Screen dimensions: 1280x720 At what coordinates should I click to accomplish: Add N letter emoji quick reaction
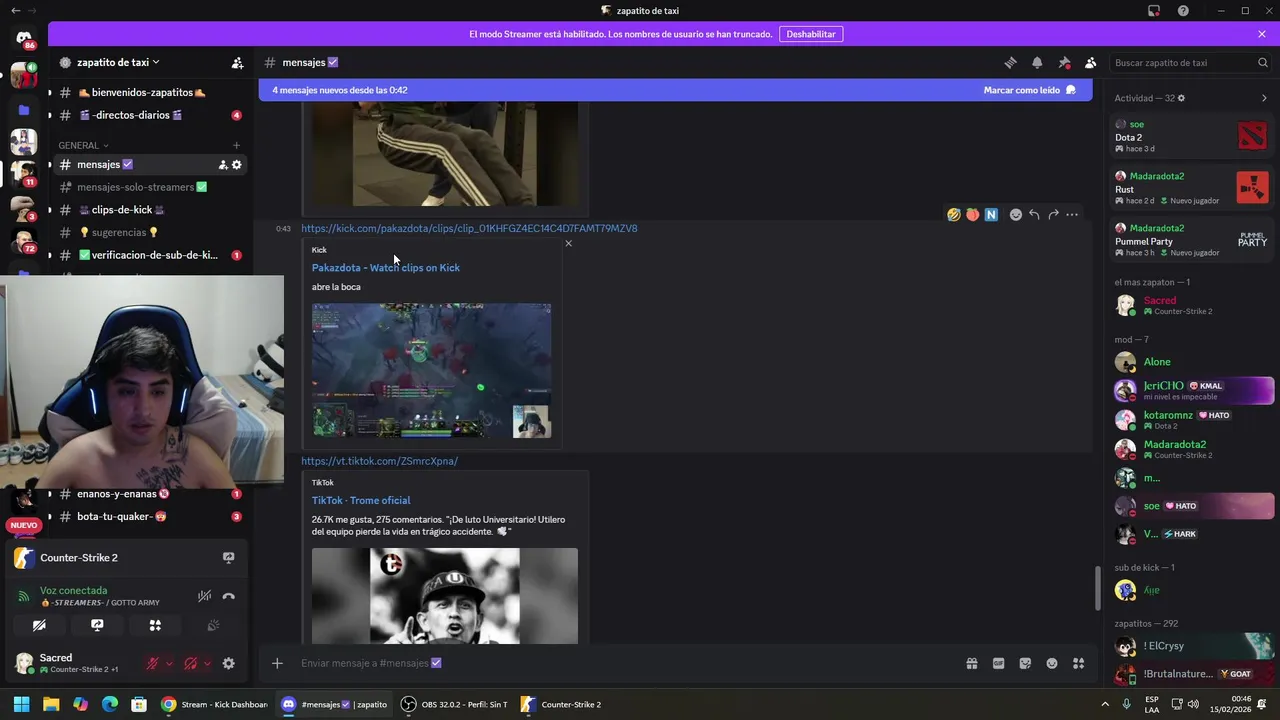pos(991,214)
